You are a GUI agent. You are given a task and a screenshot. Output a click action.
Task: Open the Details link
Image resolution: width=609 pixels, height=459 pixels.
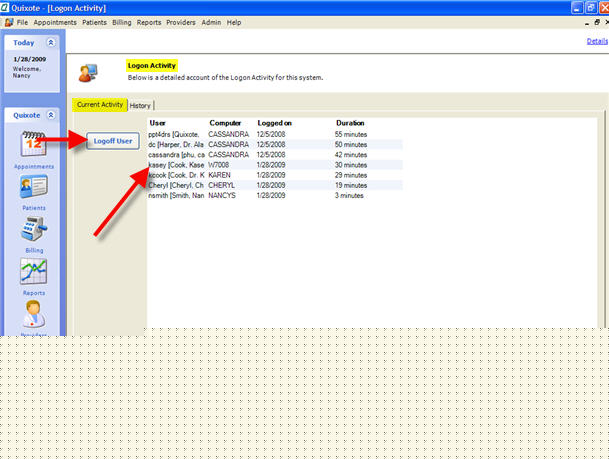pyautogui.click(x=597, y=41)
